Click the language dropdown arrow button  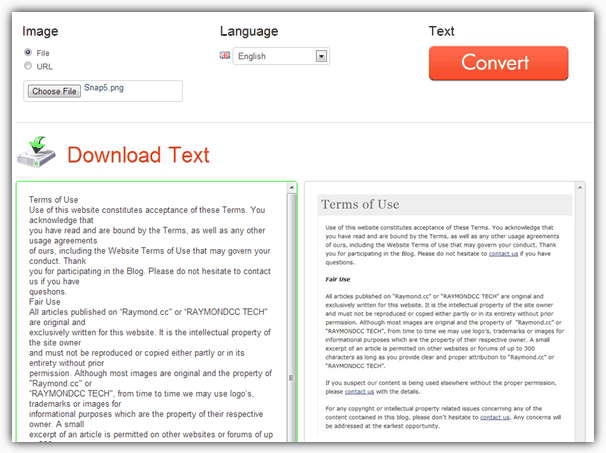pyautogui.click(x=321, y=57)
